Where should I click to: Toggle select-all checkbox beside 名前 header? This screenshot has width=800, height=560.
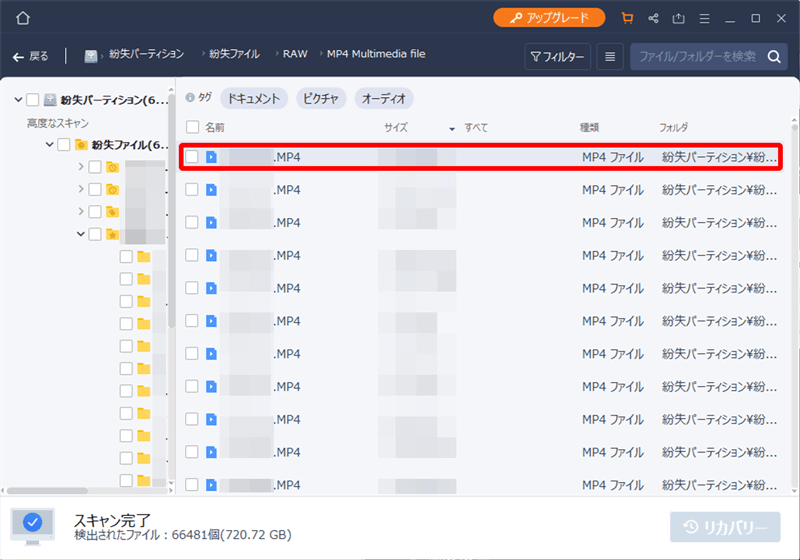click(x=192, y=127)
